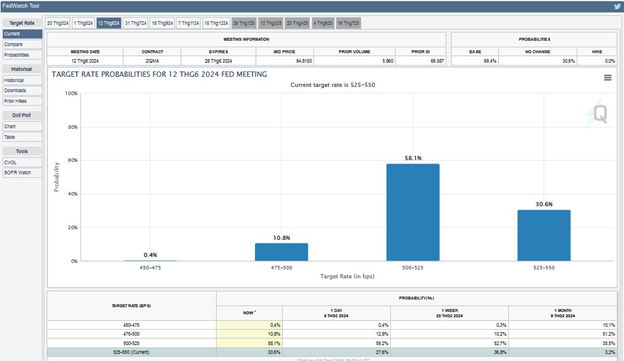
Task: Click the ZQM4 contract cell
Action: point(152,61)
